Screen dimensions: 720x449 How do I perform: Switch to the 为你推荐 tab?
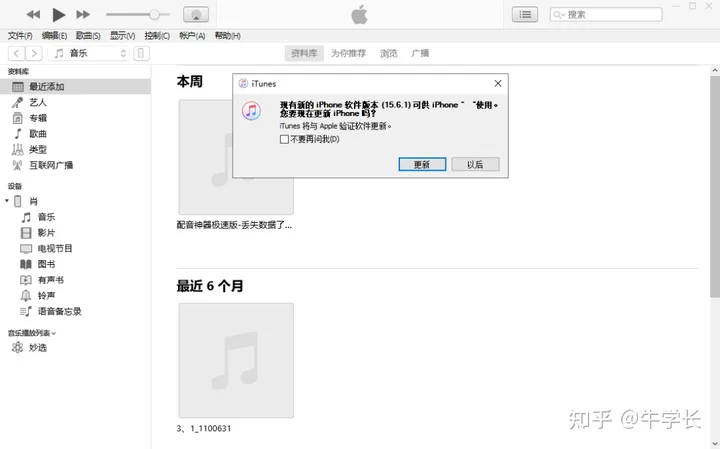click(349, 54)
